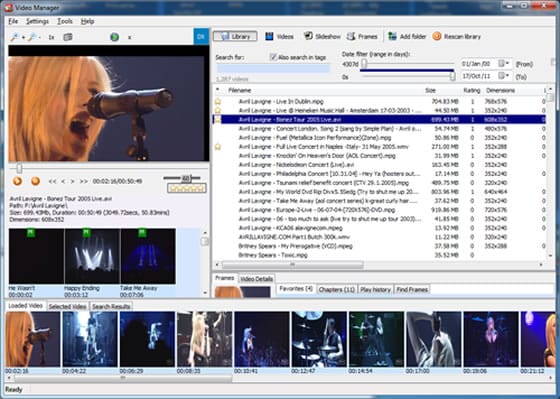Image resolution: width=560 pixels, height=399 pixels.
Task: Click the video seek slider handle
Action: [19, 169]
